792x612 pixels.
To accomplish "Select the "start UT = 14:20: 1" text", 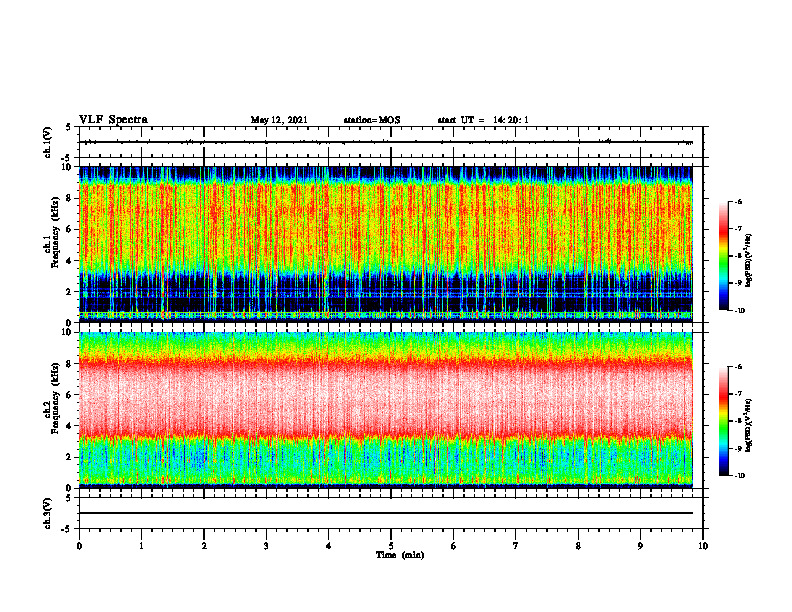I will pyautogui.click(x=483, y=120).
